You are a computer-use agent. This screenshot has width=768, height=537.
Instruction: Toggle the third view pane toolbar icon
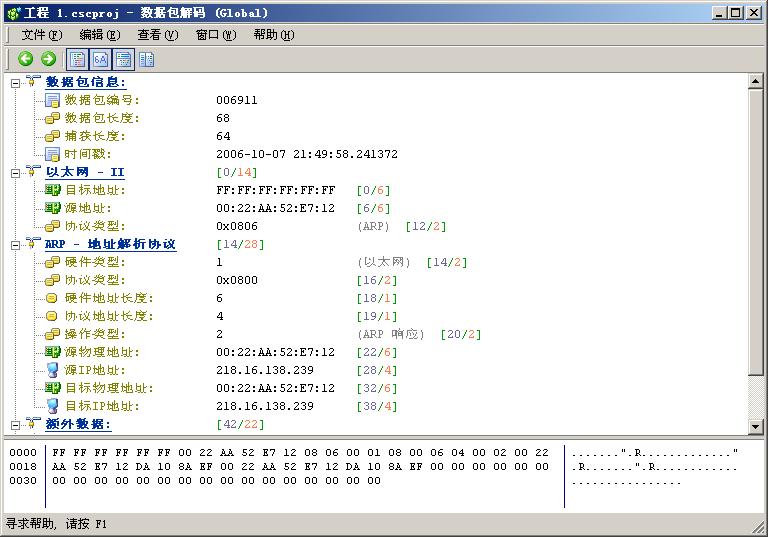(124, 59)
